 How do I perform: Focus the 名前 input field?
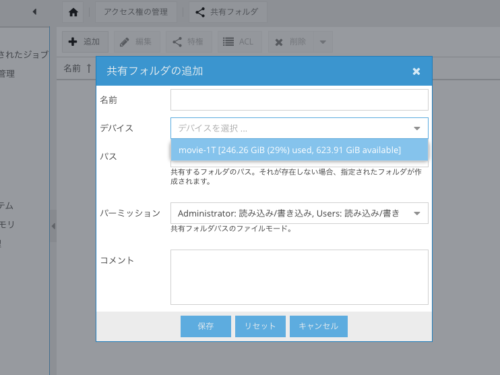[x=299, y=100]
